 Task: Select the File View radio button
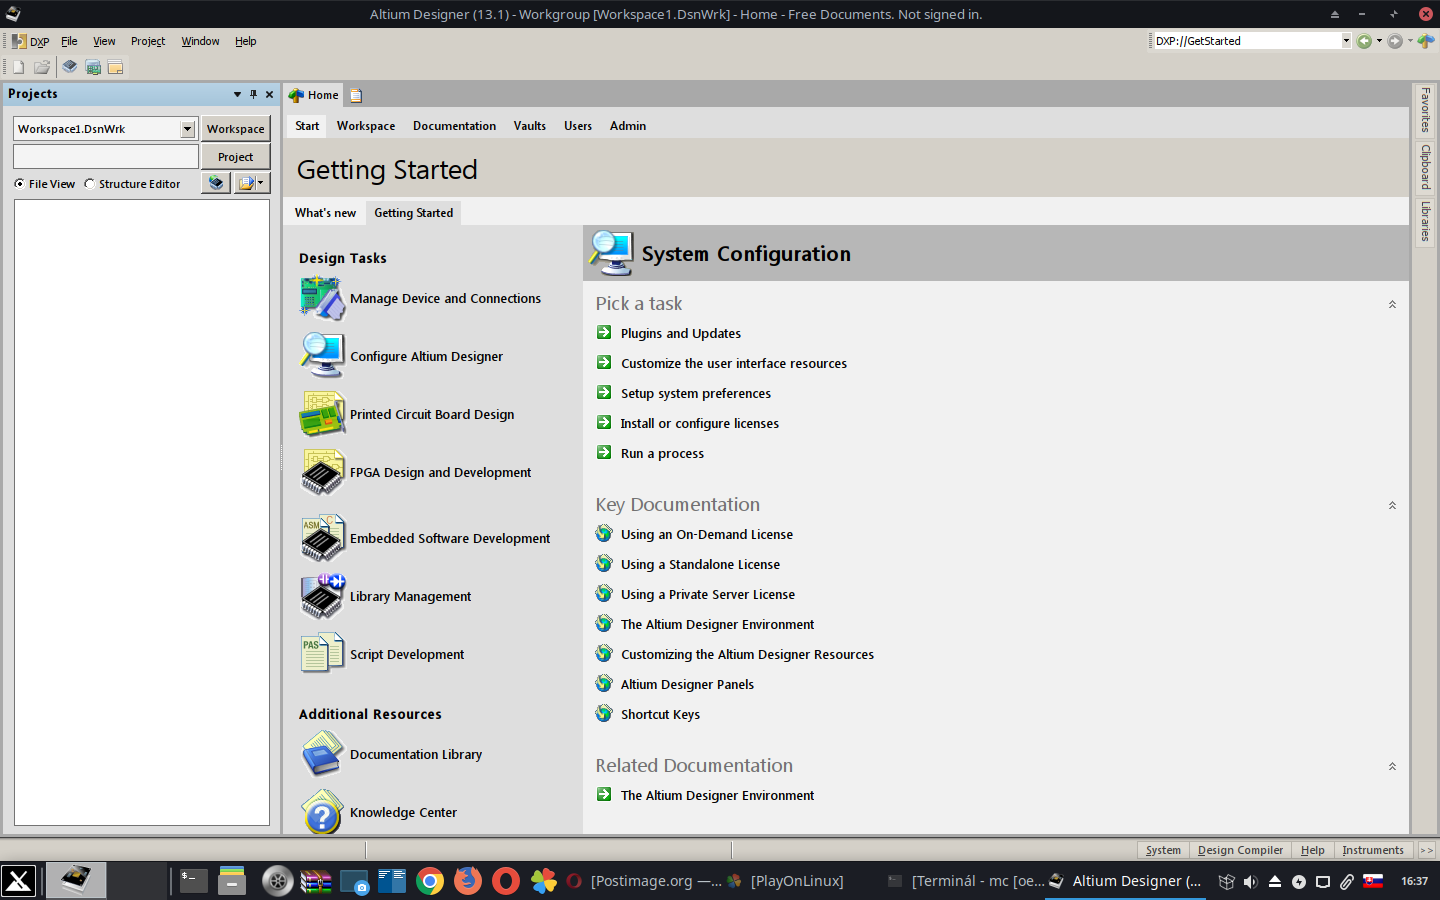point(19,184)
